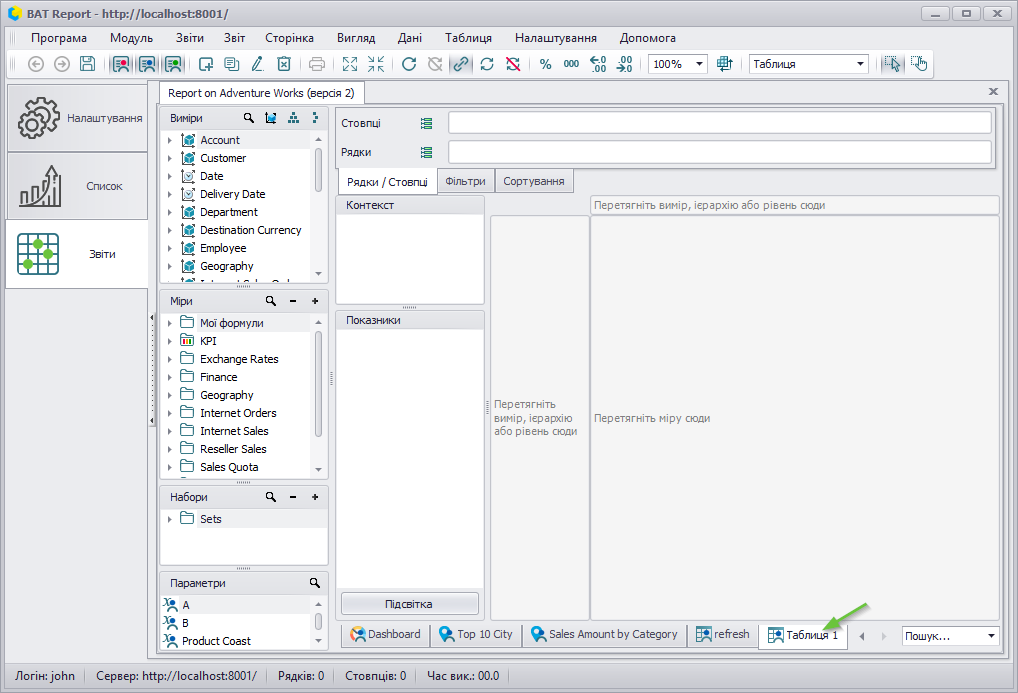
Task: Open the Налаштування sidebar section
Action: click(x=77, y=118)
